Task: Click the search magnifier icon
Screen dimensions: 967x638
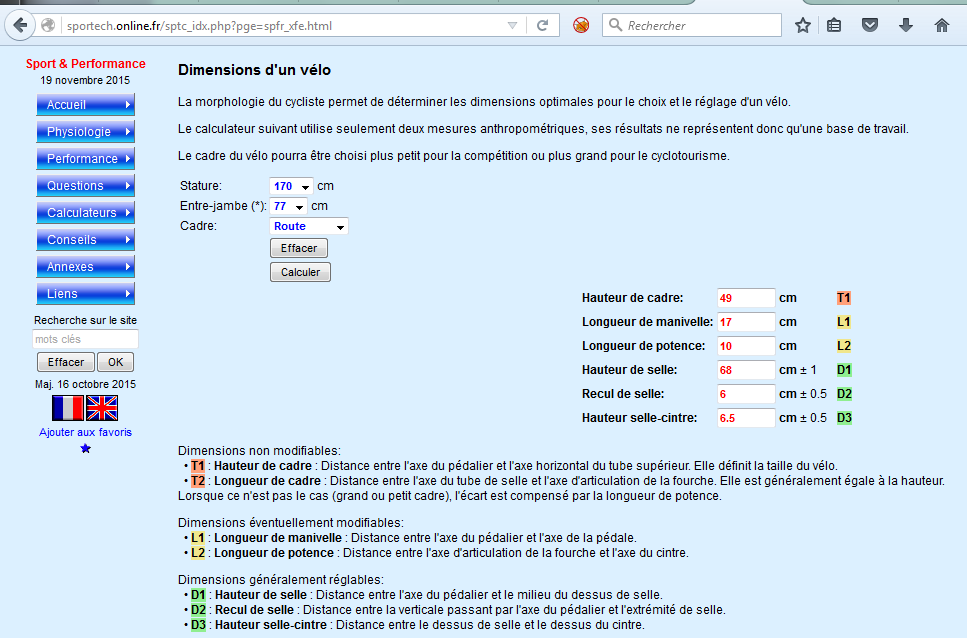Action: [x=615, y=25]
